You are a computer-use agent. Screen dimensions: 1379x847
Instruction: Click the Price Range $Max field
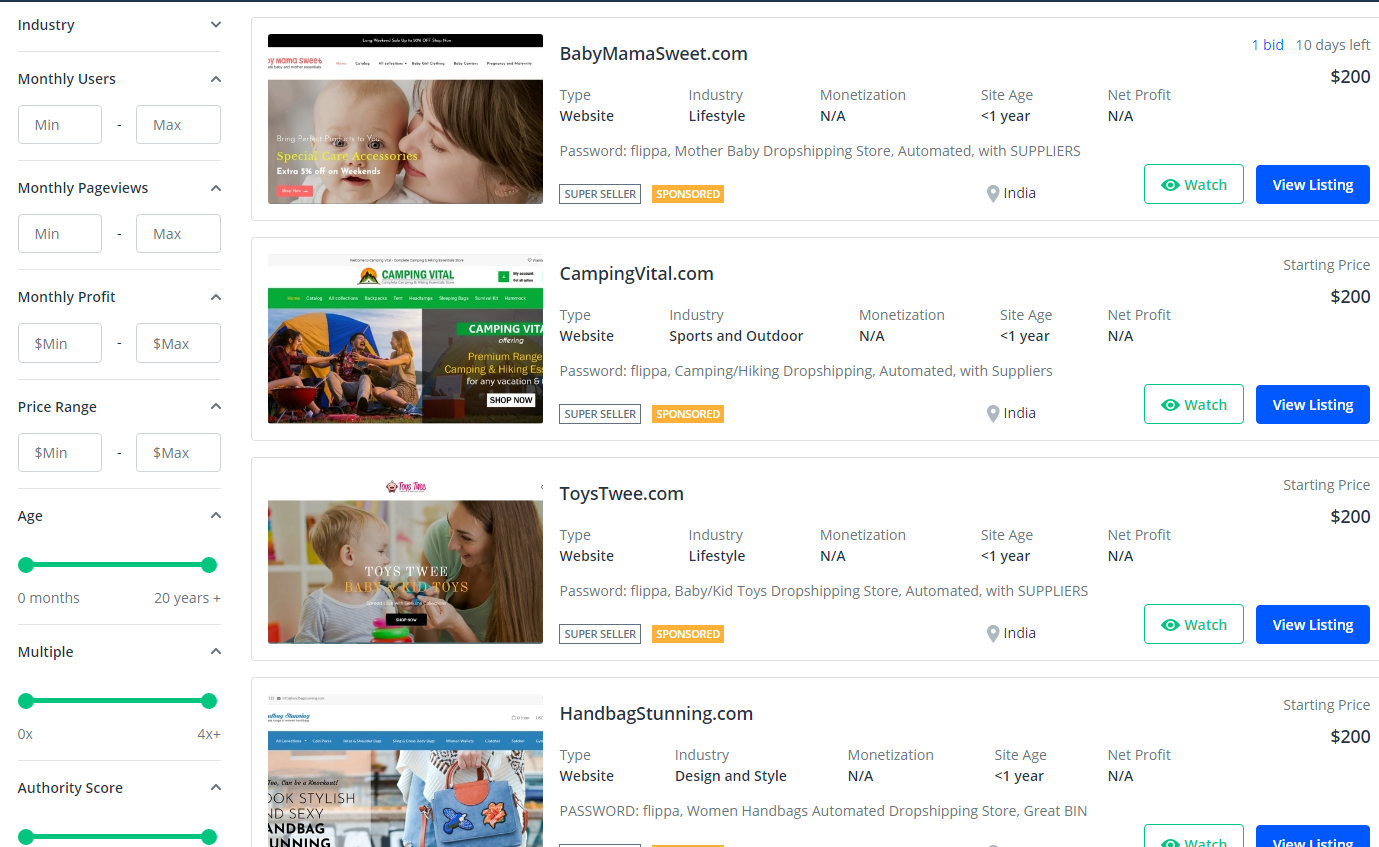coord(178,453)
